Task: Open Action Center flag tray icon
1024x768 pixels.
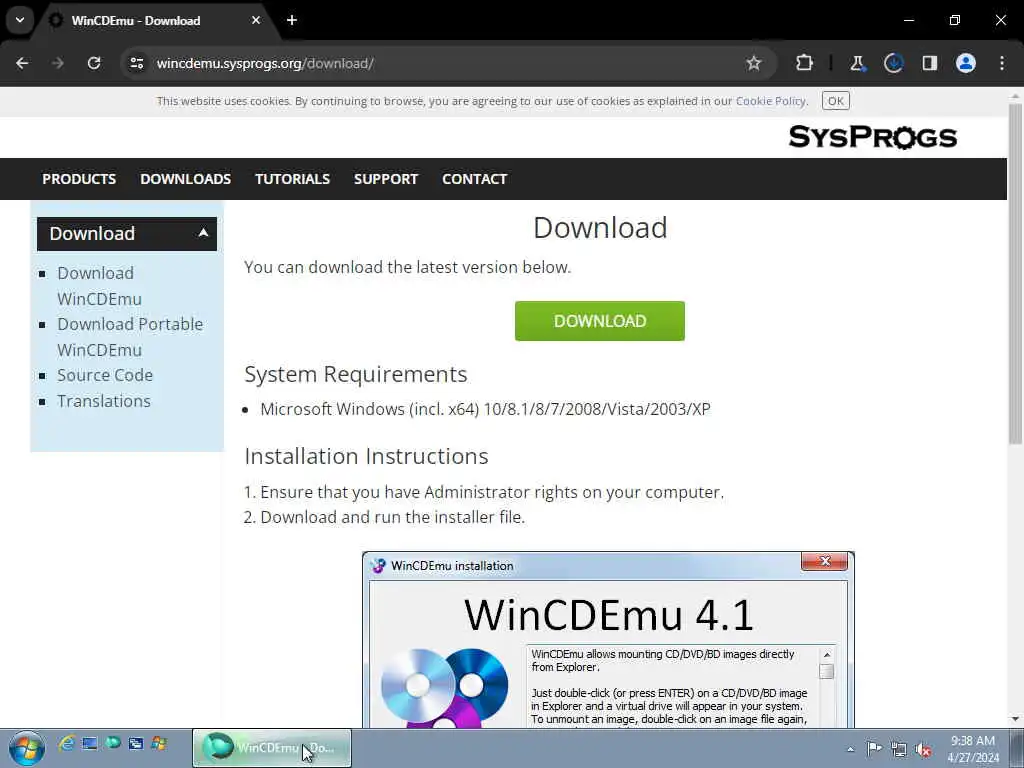Action: click(x=874, y=748)
